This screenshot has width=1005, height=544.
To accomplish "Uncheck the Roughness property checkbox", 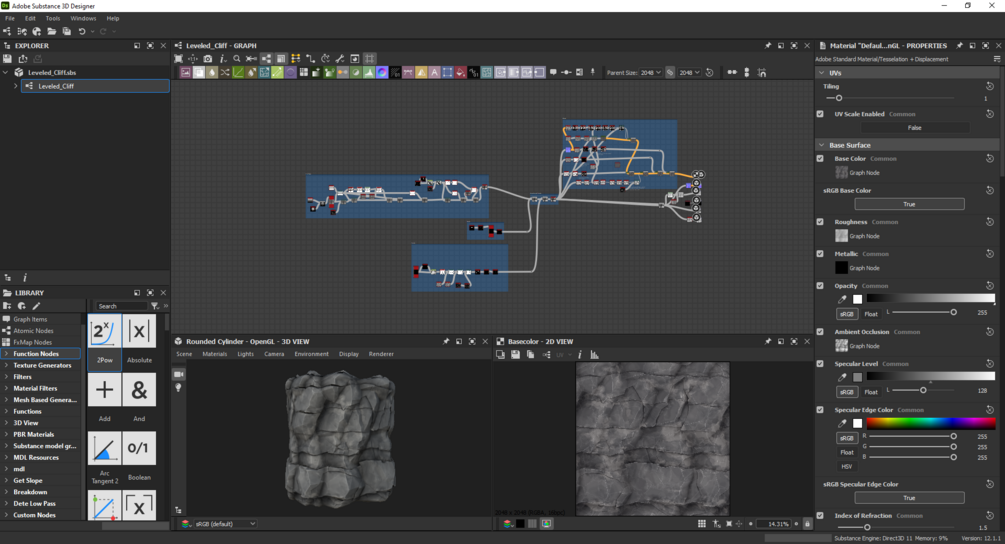I will pyautogui.click(x=821, y=222).
